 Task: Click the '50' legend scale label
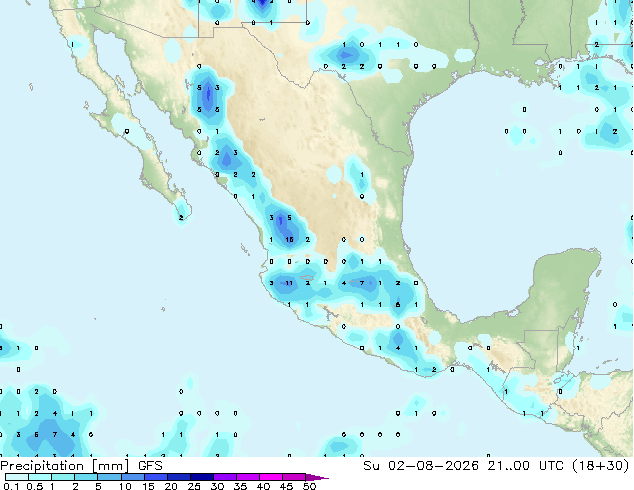309,486
